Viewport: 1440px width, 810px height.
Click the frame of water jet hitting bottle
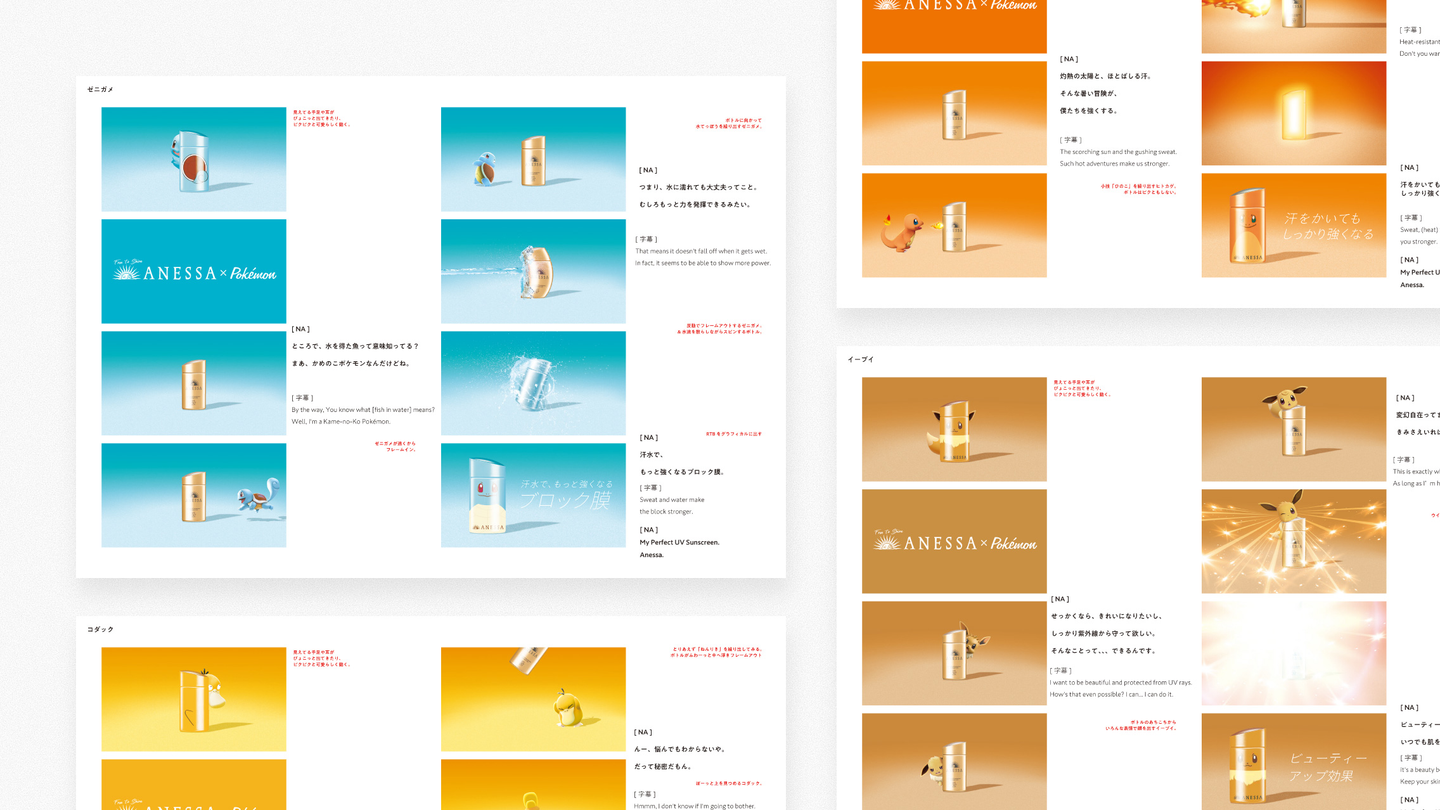point(533,271)
